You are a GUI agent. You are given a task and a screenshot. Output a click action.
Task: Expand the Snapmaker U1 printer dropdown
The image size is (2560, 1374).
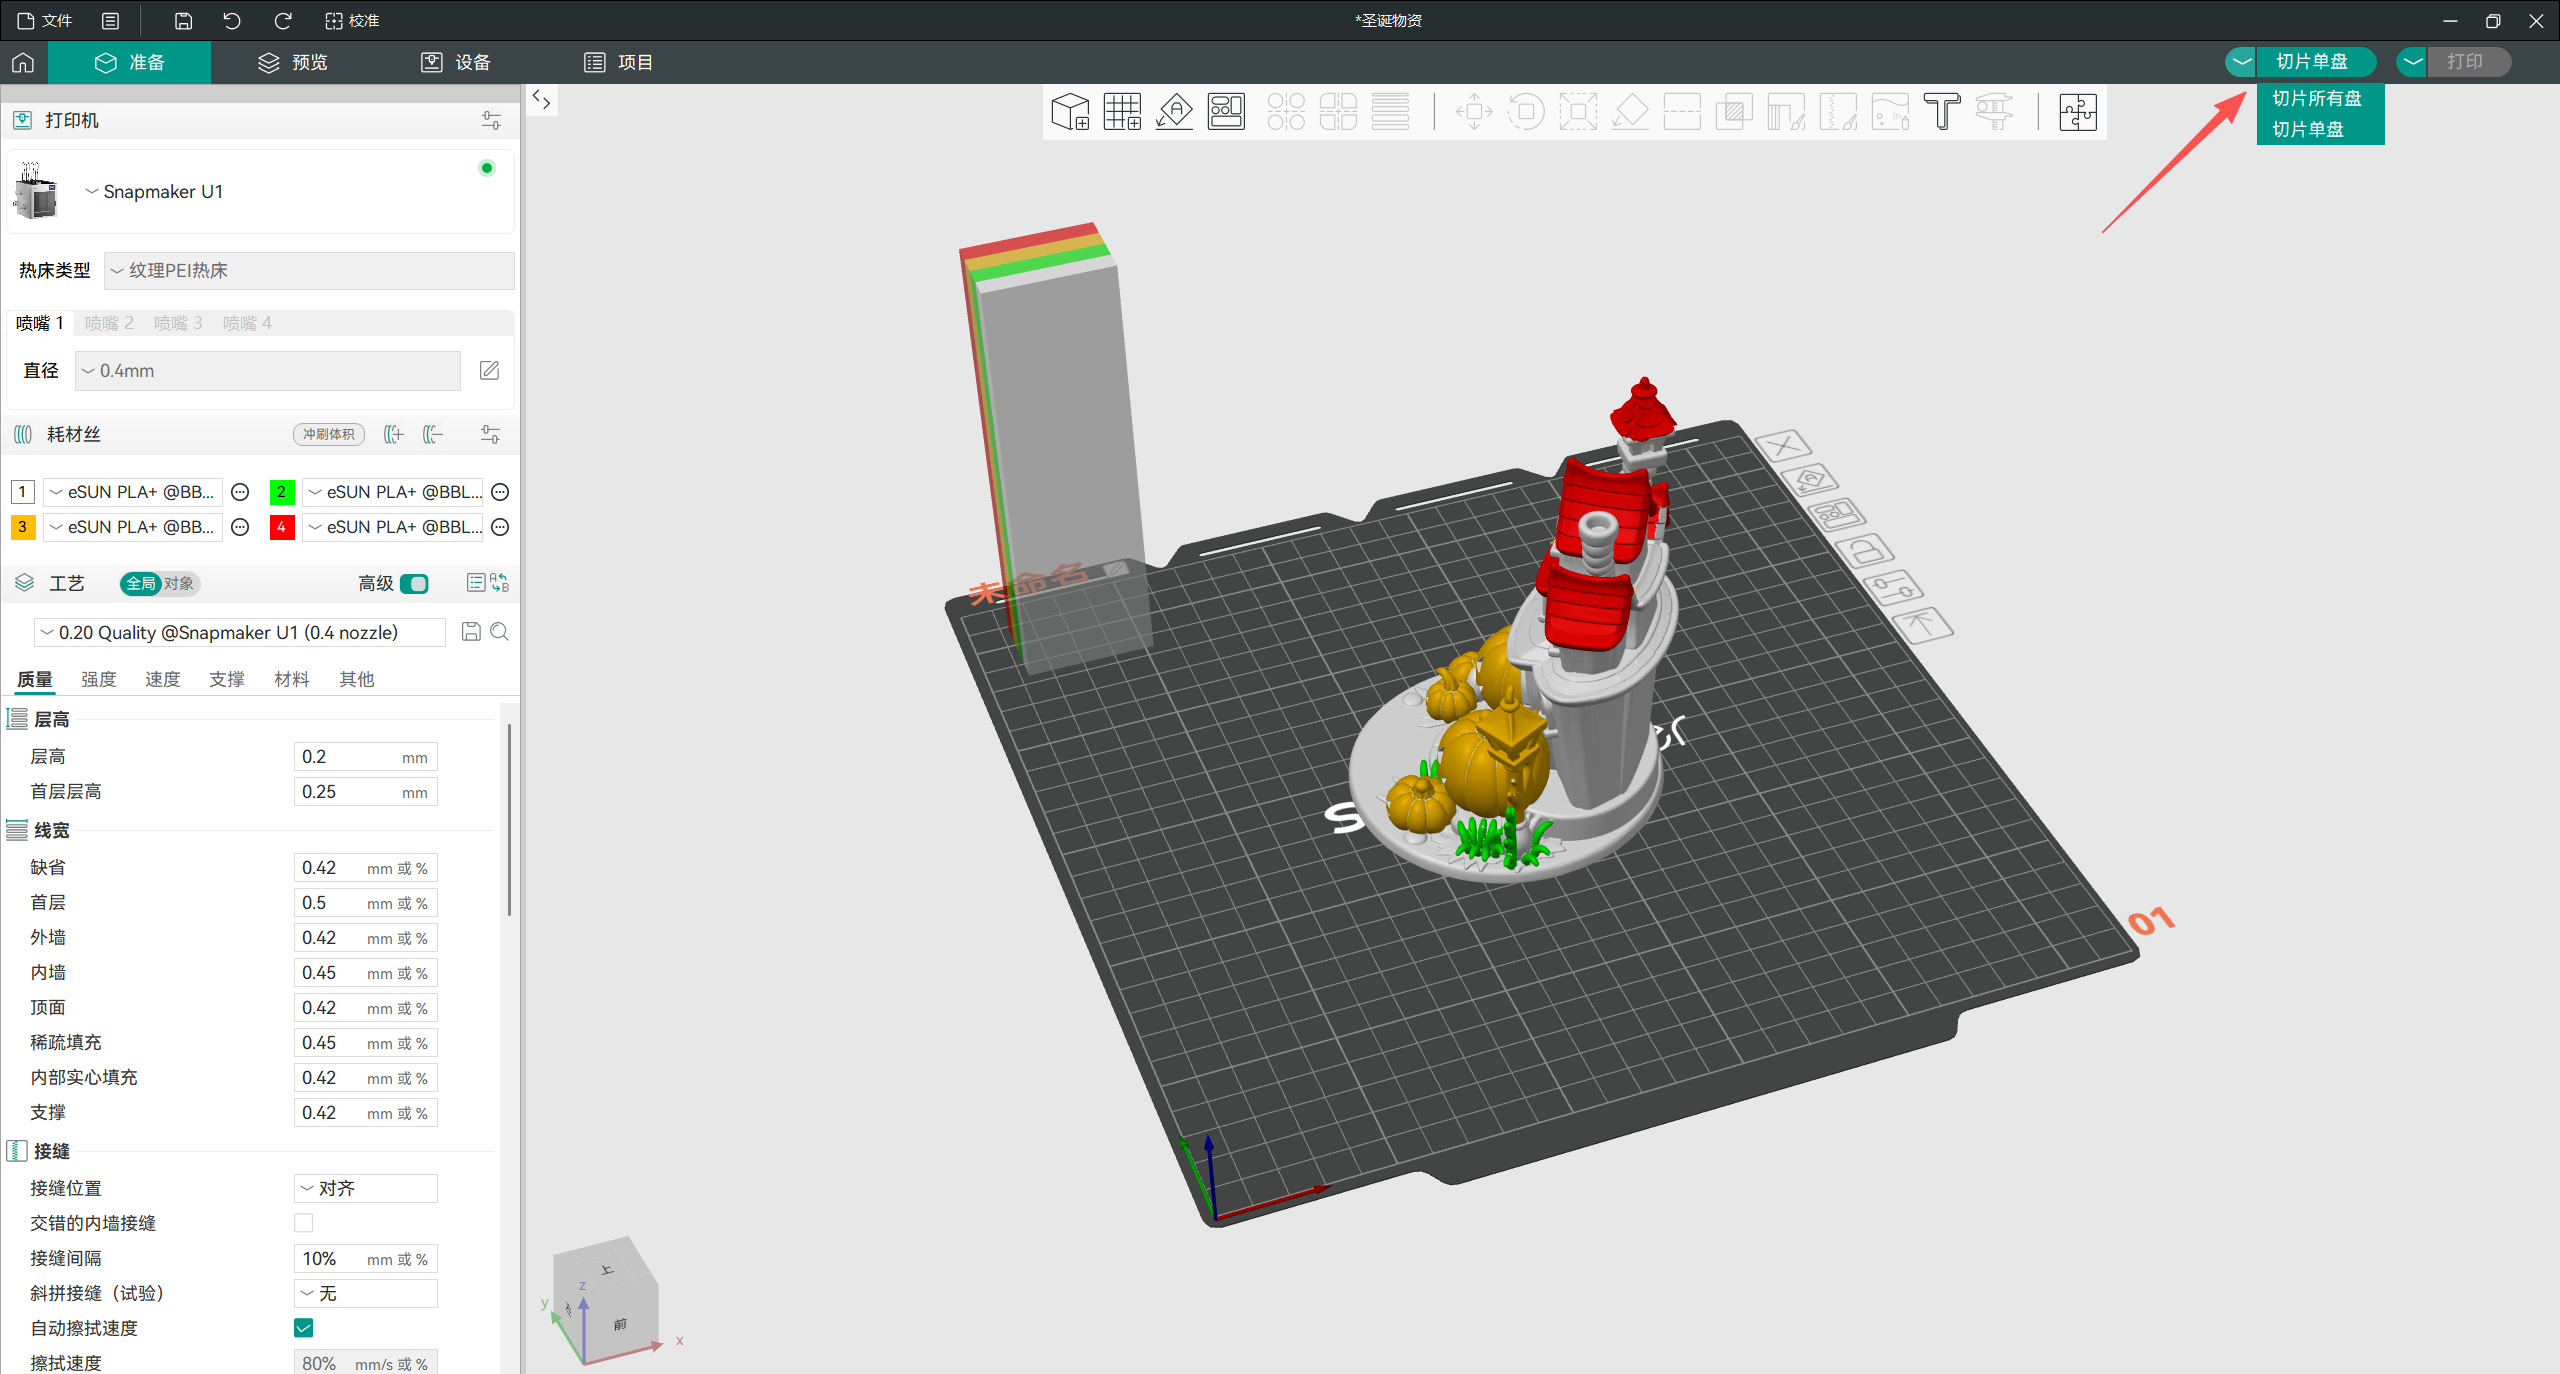[160, 192]
